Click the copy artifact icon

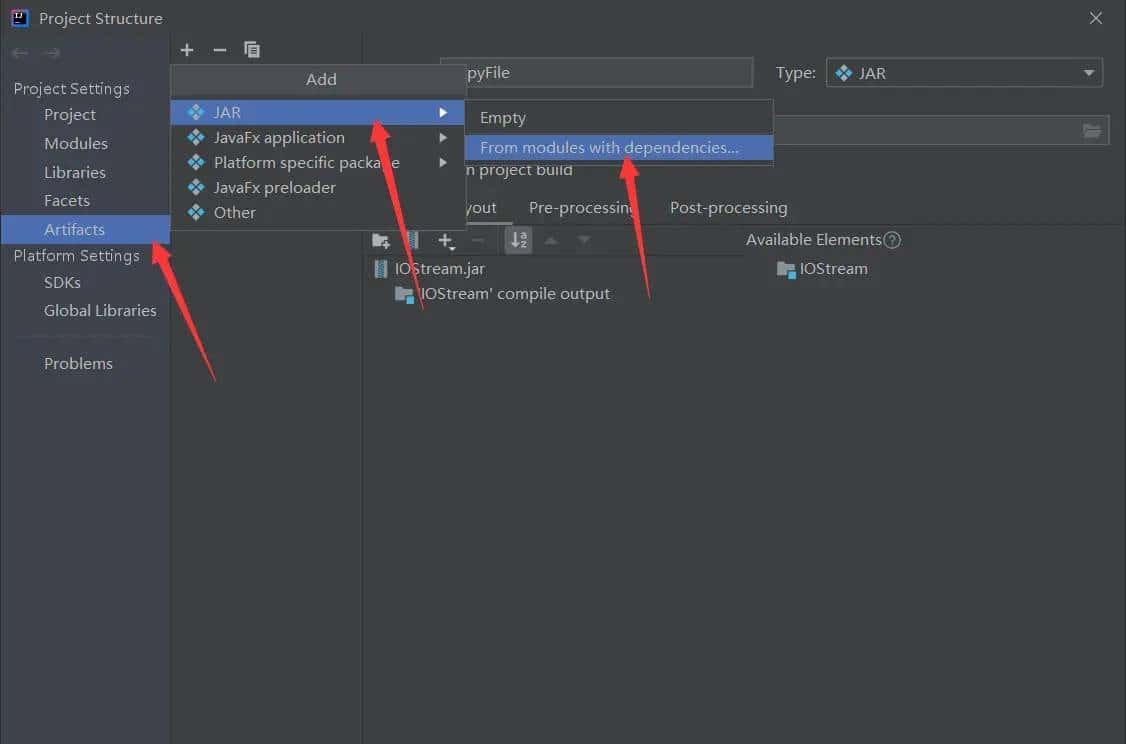tap(252, 50)
